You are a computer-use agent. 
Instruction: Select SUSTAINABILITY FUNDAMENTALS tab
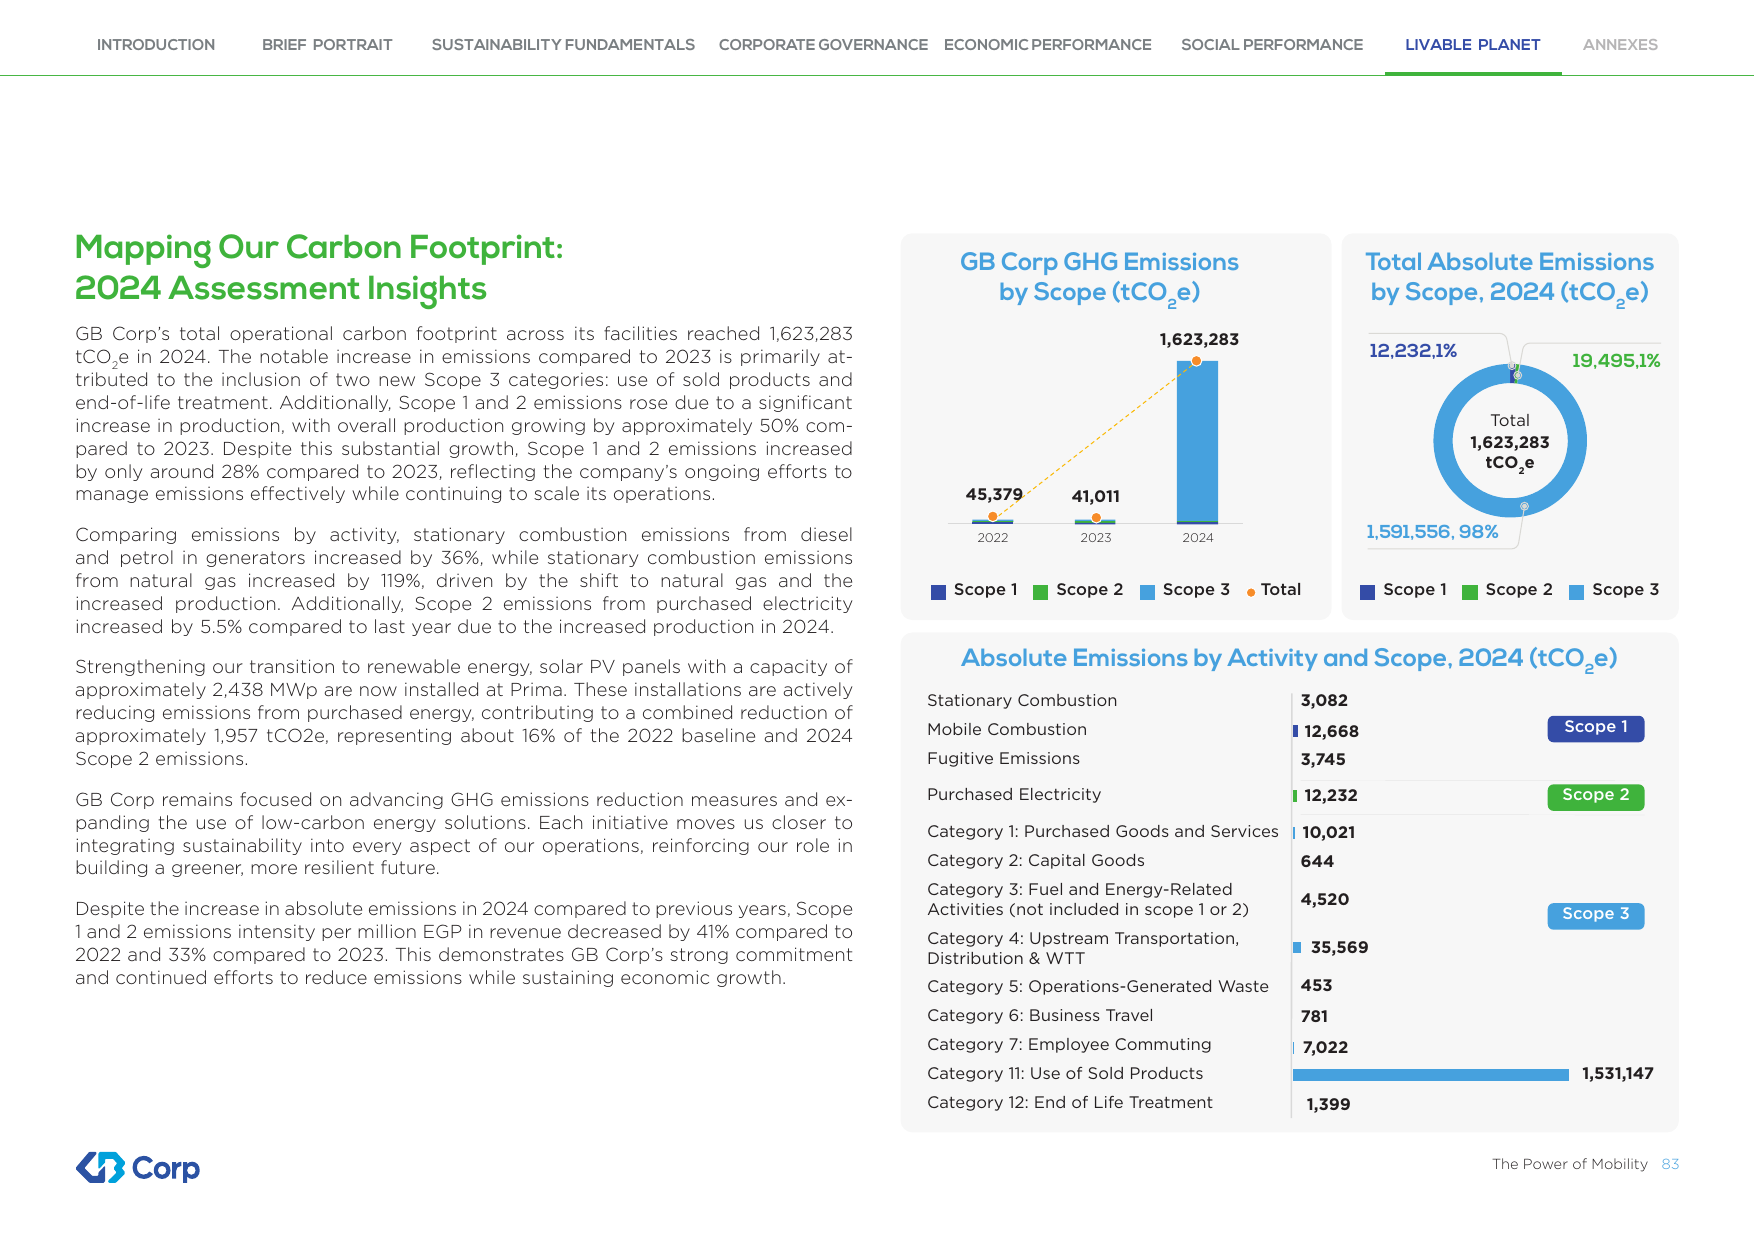[563, 45]
